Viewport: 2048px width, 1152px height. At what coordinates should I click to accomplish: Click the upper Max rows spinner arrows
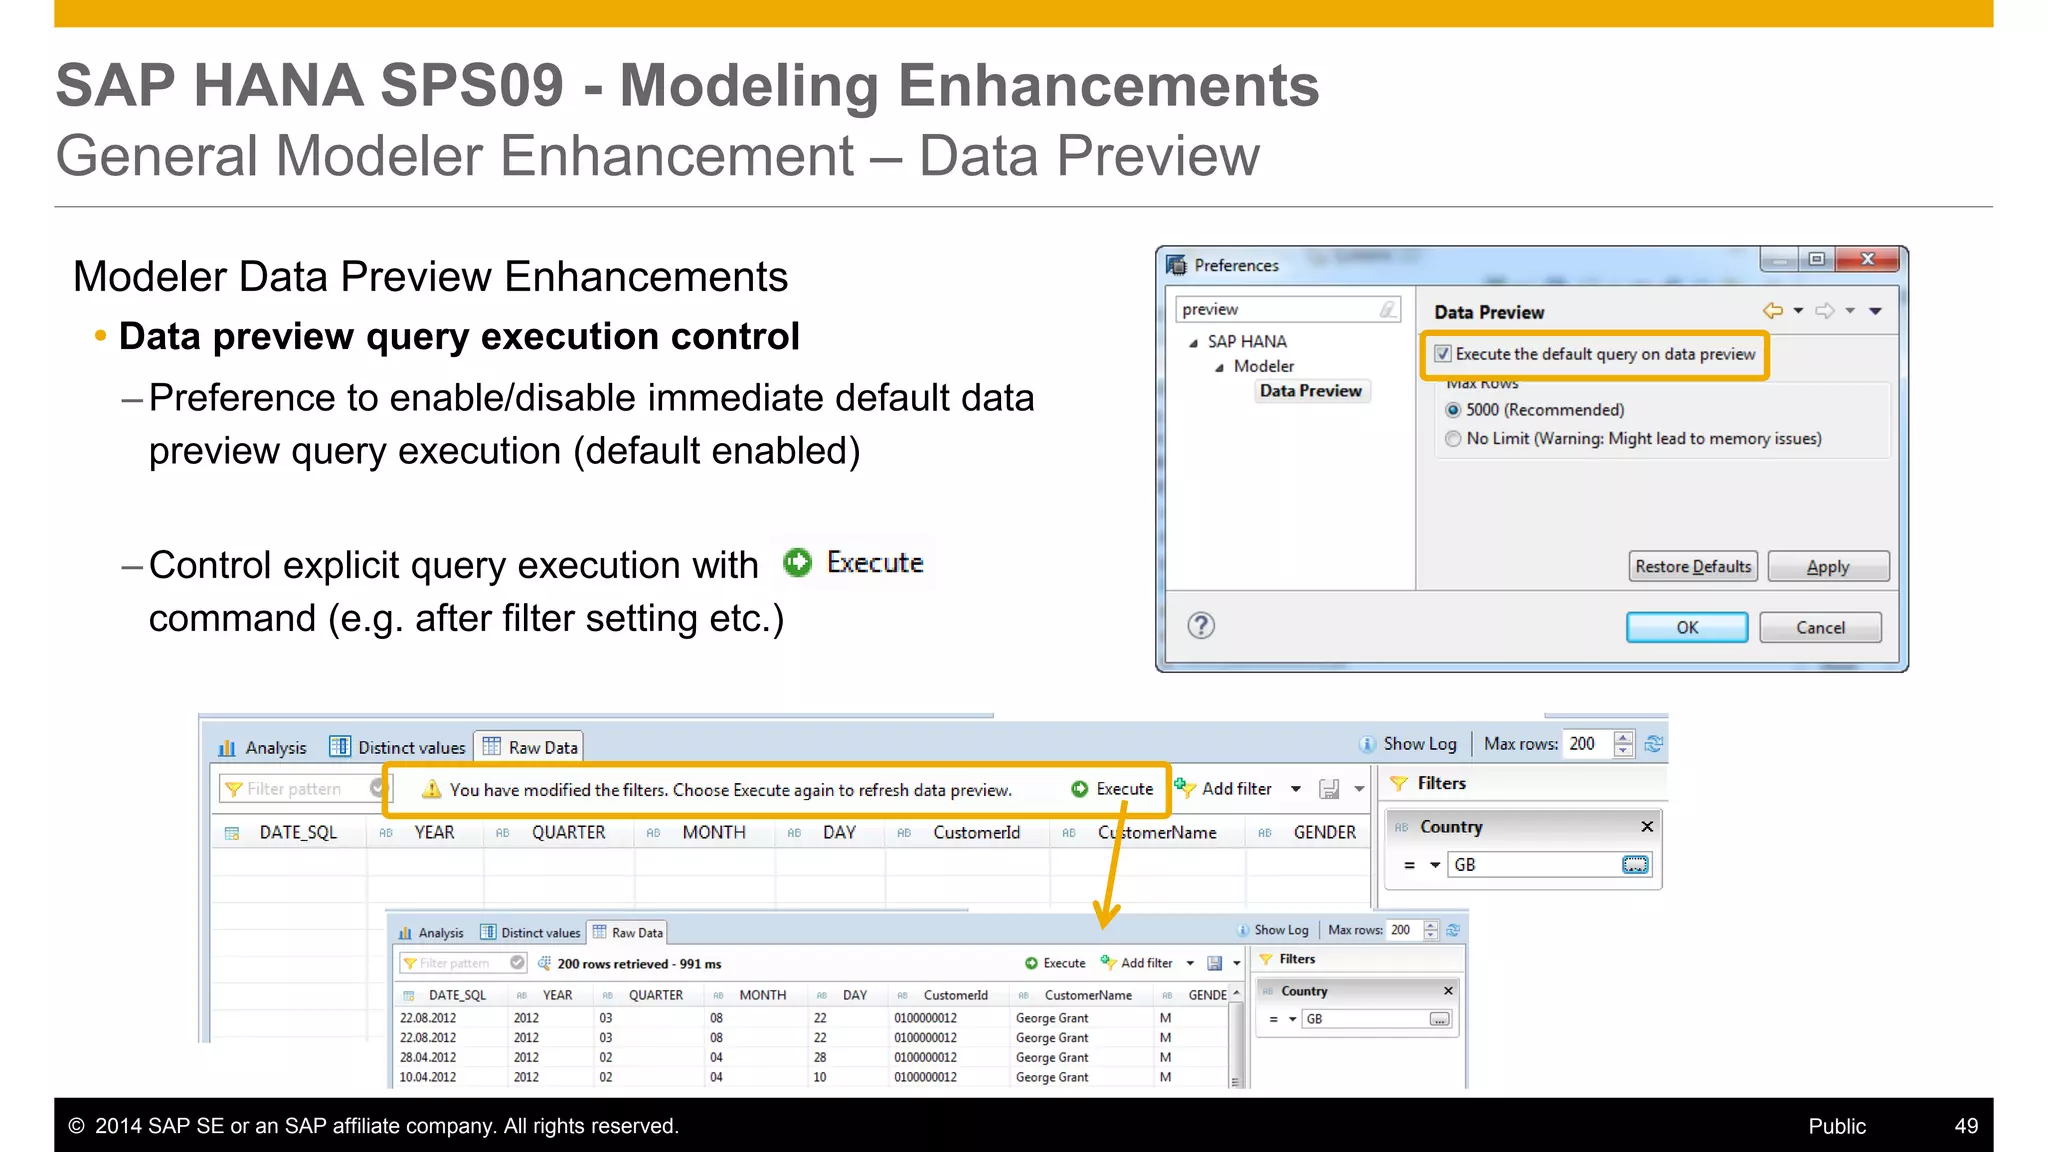(x=1623, y=744)
